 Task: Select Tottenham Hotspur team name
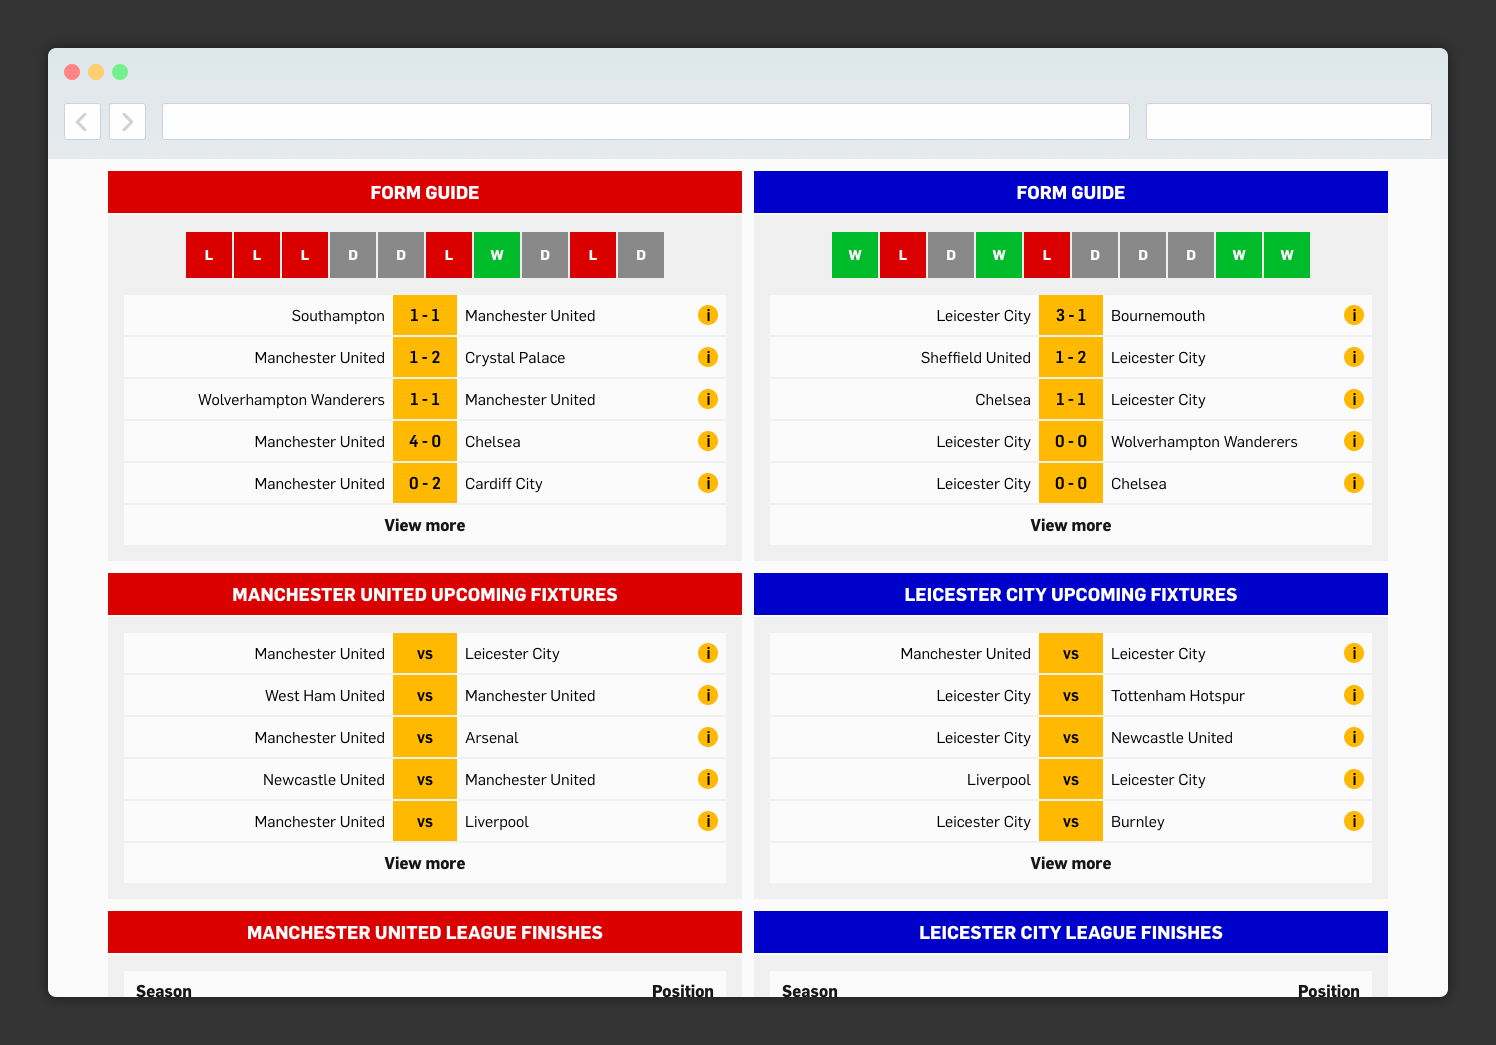pyautogui.click(x=1178, y=695)
